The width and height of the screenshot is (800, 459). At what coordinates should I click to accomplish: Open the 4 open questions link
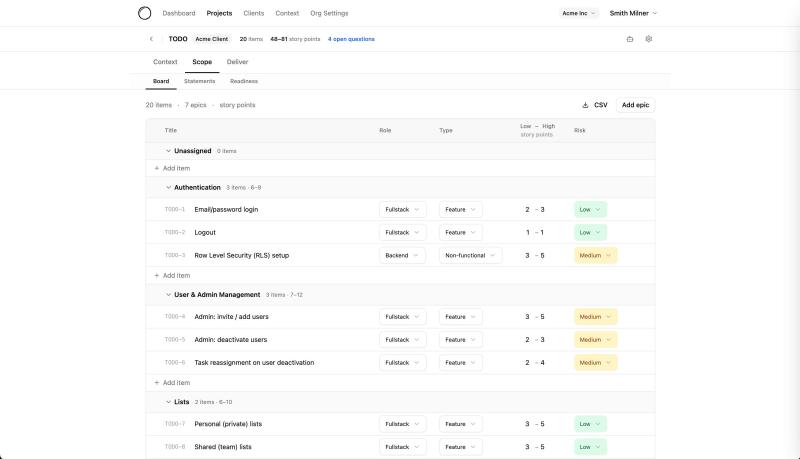(x=351, y=39)
